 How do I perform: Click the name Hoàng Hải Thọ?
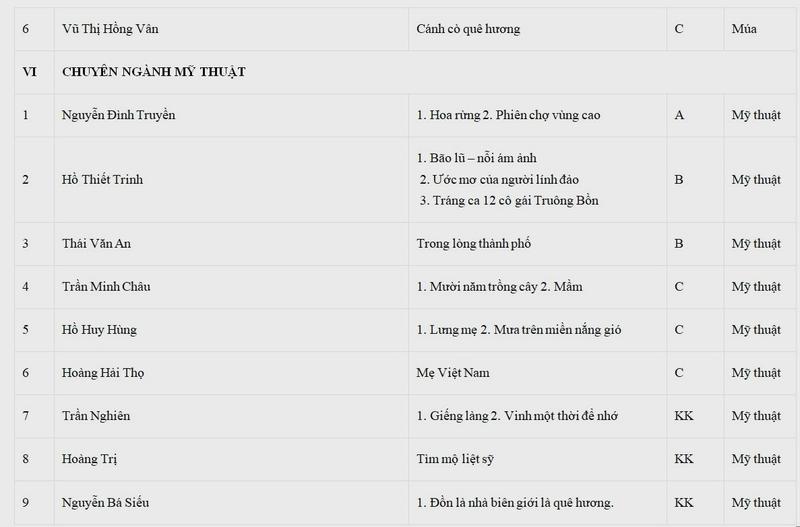pos(103,372)
